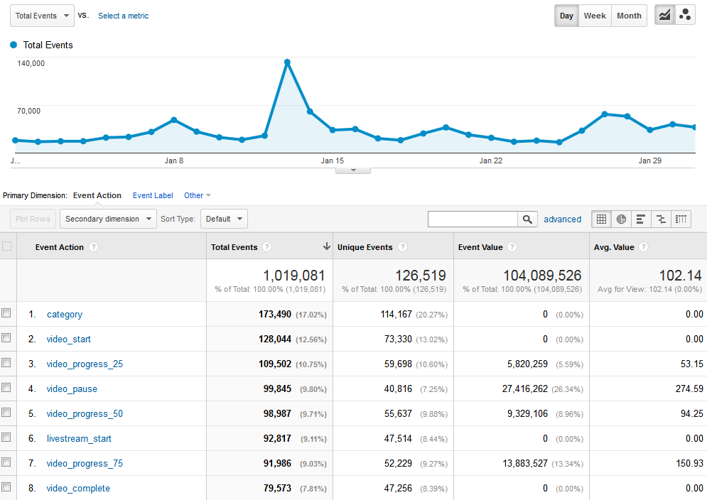Select Event Label primary dimension
Image resolution: width=707 pixels, height=500 pixels.
pos(153,195)
